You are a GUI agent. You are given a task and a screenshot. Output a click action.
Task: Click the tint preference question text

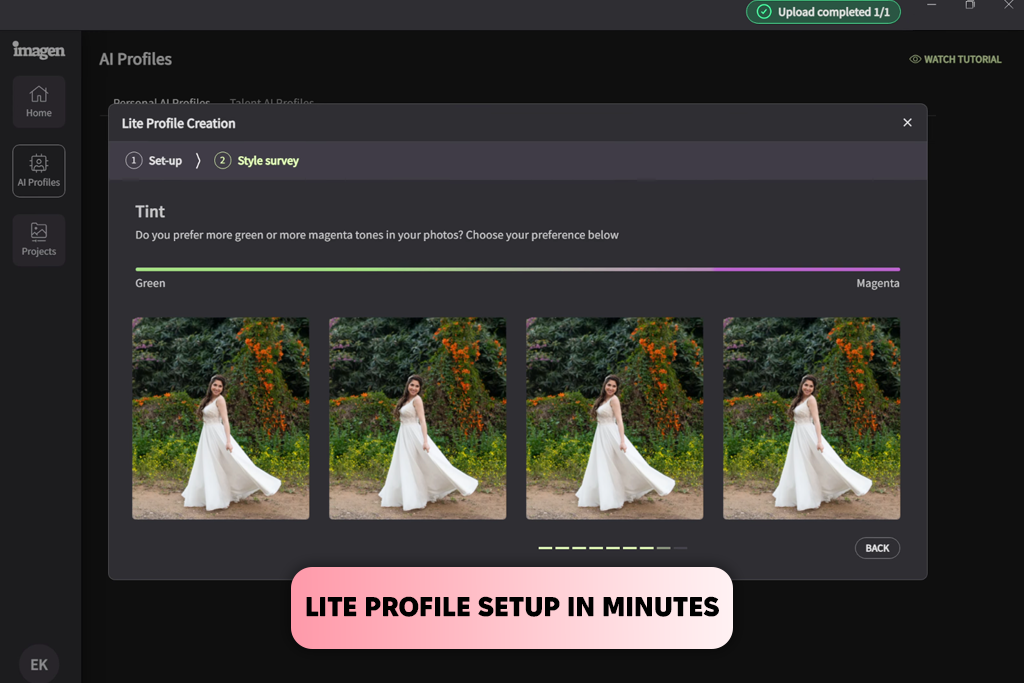pos(377,235)
